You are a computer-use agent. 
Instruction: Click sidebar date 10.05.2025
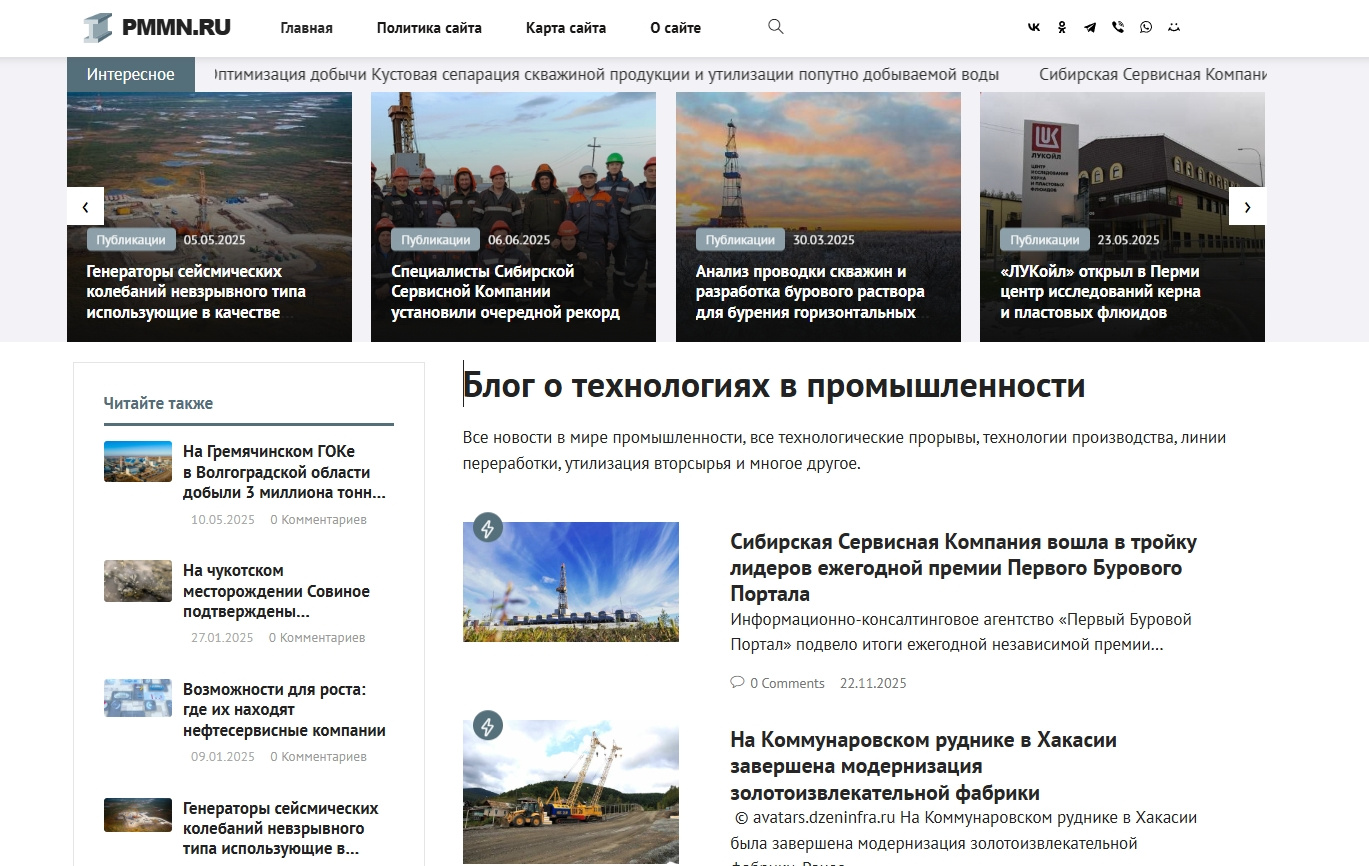click(x=223, y=520)
